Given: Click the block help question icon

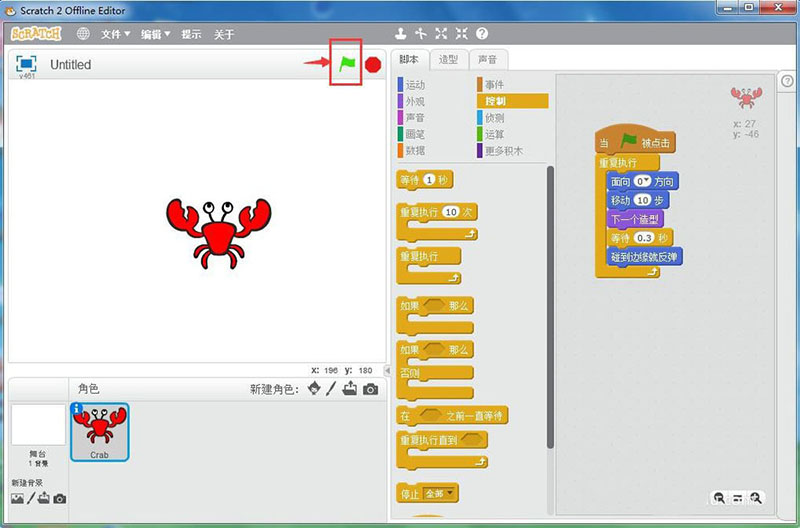Looking at the screenshot, I should click(x=482, y=34).
